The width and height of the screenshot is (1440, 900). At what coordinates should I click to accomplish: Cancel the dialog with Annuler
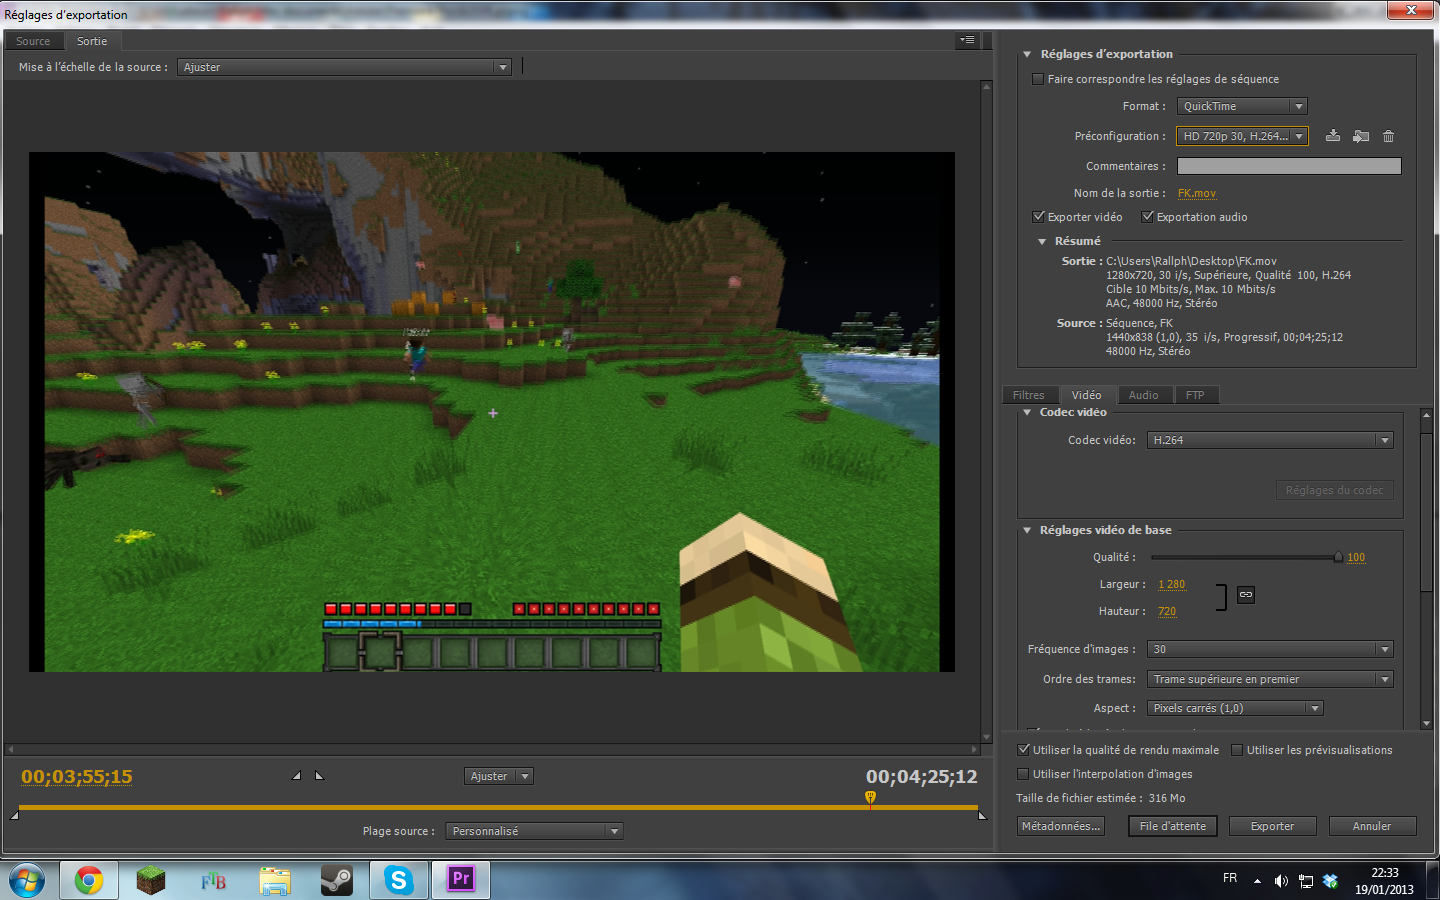(x=1372, y=826)
